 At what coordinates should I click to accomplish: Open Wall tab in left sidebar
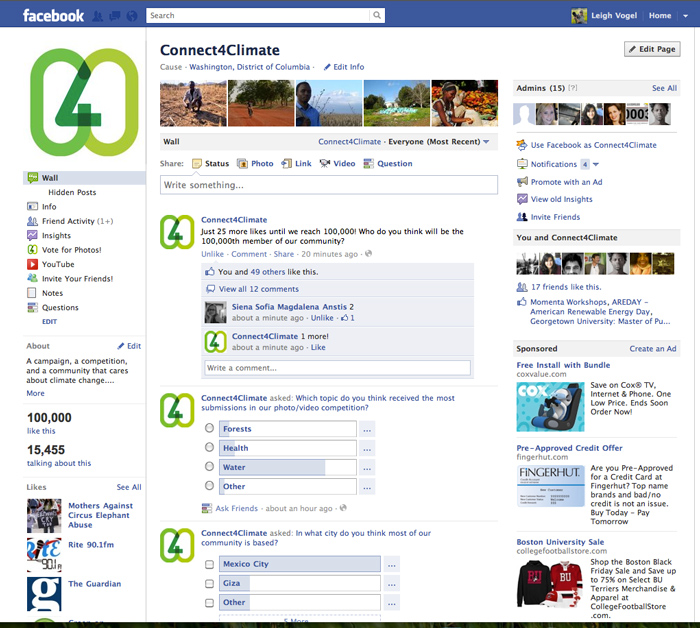pyautogui.click(x=84, y=178)
